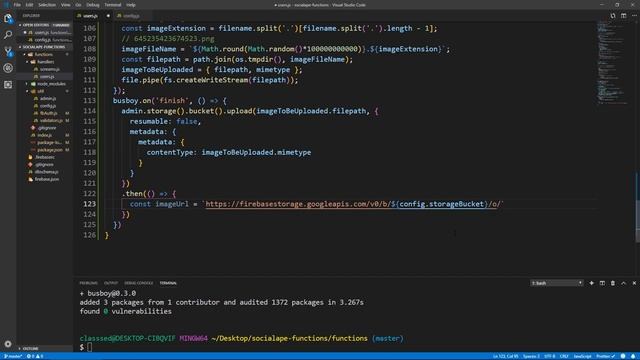This screenshot has width=640, height=360.
Task: Click Ln/Col cursor position in status bar
Action: pyautogui.click(x=505, y=356)
